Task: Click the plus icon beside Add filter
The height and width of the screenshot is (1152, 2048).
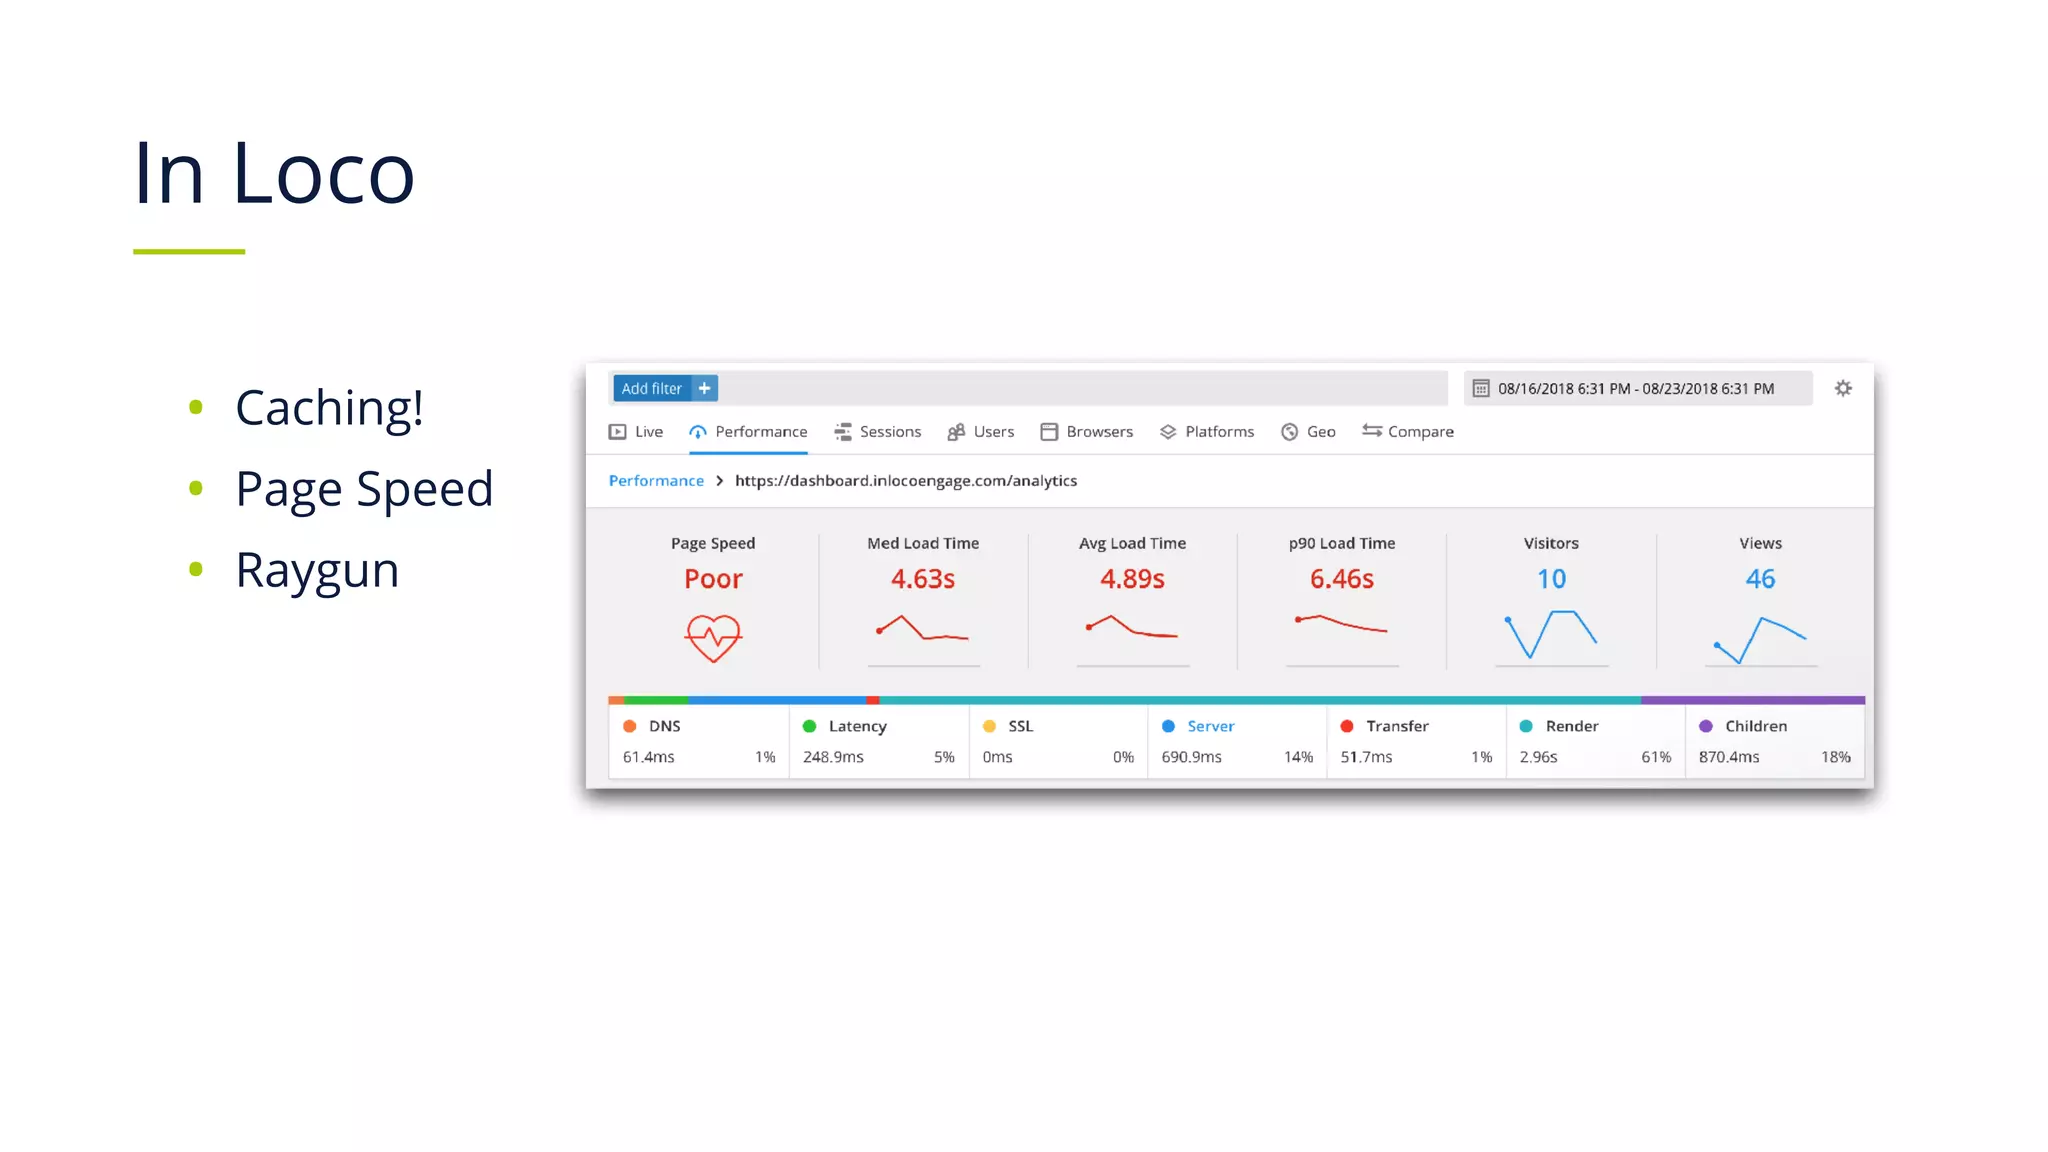Action: [704, 388]
